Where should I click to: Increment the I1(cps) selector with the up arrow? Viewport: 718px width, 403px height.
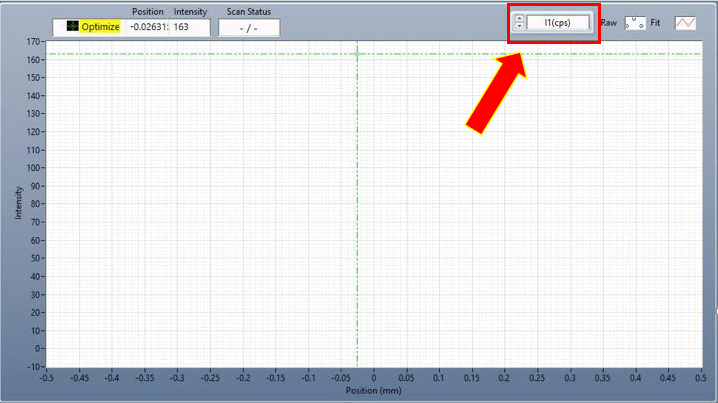tap(519, 19)
